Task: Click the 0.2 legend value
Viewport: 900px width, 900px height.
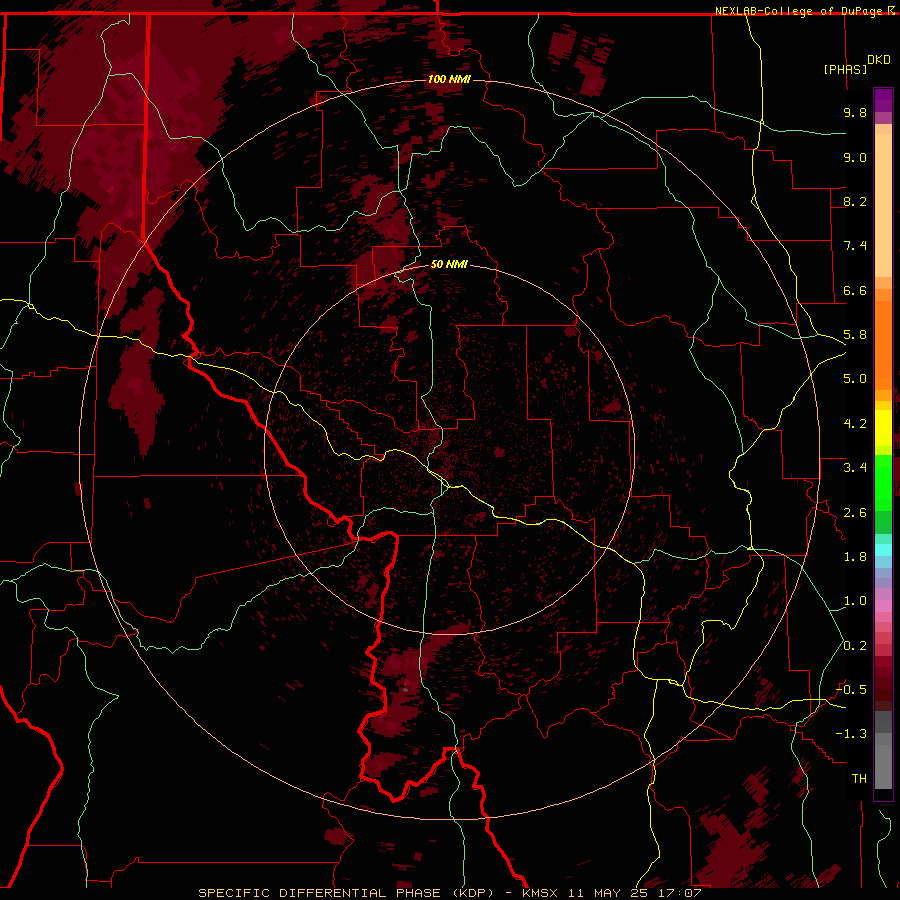Action: click(855, 646)
